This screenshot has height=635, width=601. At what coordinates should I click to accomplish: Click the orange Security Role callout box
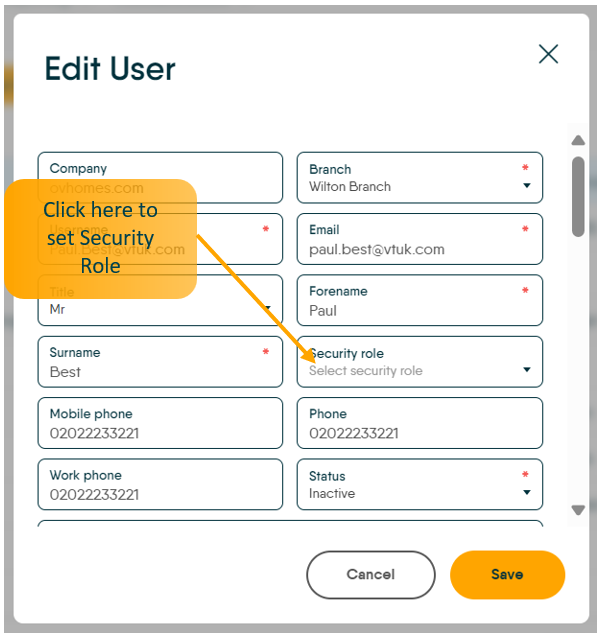[100, 238]
